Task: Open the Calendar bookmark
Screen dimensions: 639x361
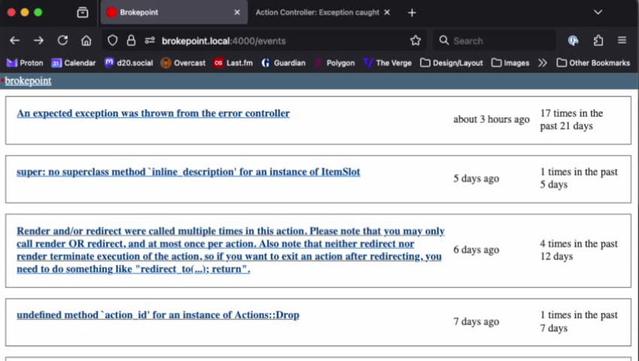Action: pyautogui.click(x=73, y=63)
